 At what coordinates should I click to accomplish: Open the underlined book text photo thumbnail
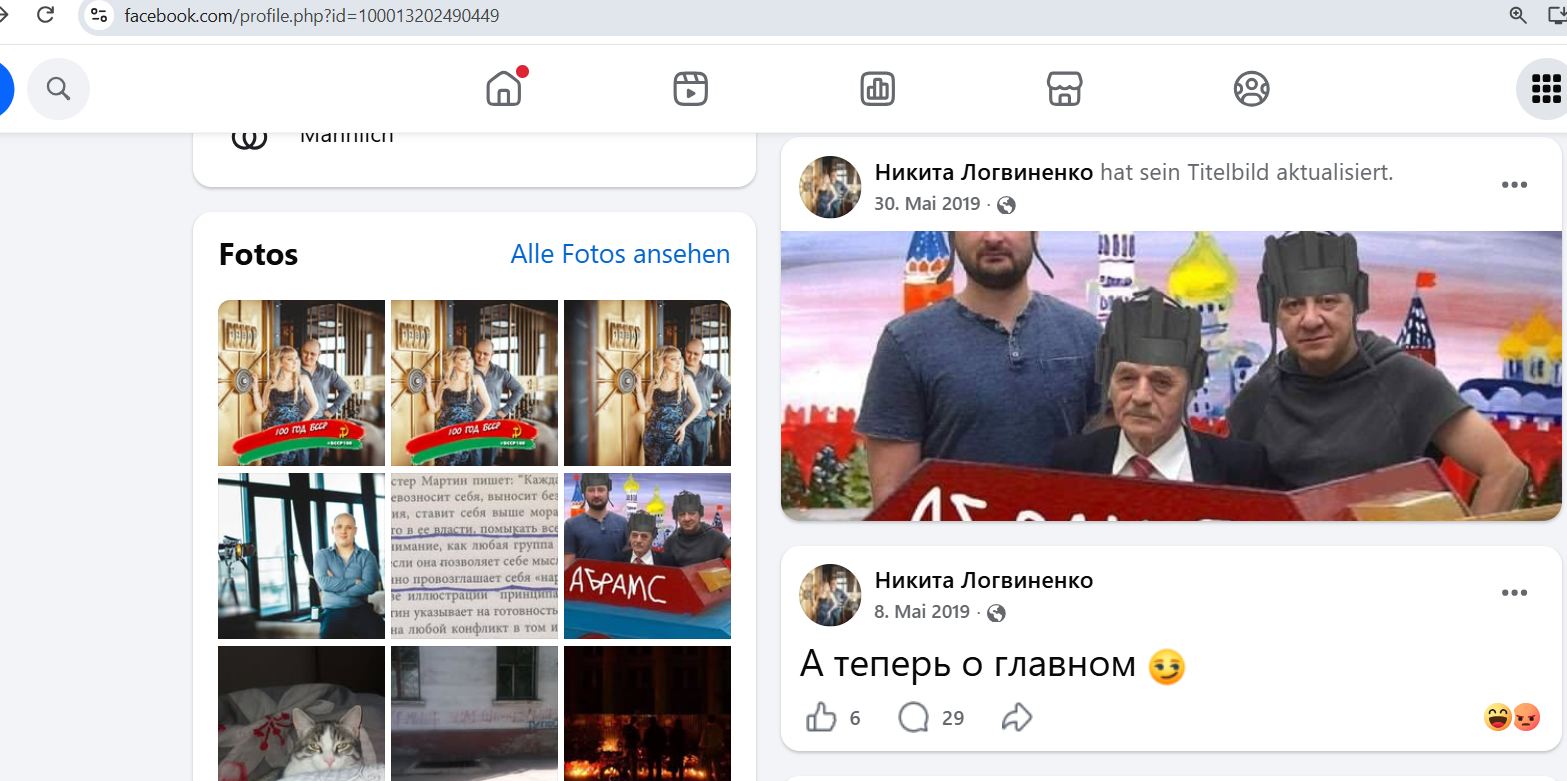[474, 556]
